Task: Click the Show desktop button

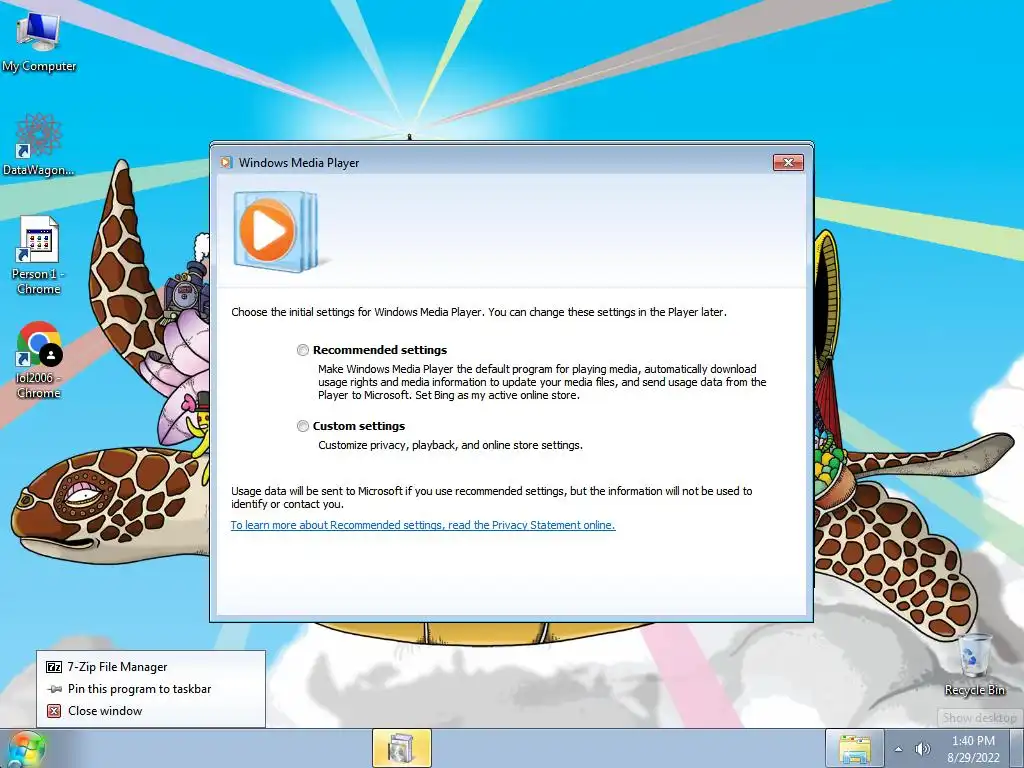Action: 1017,749
